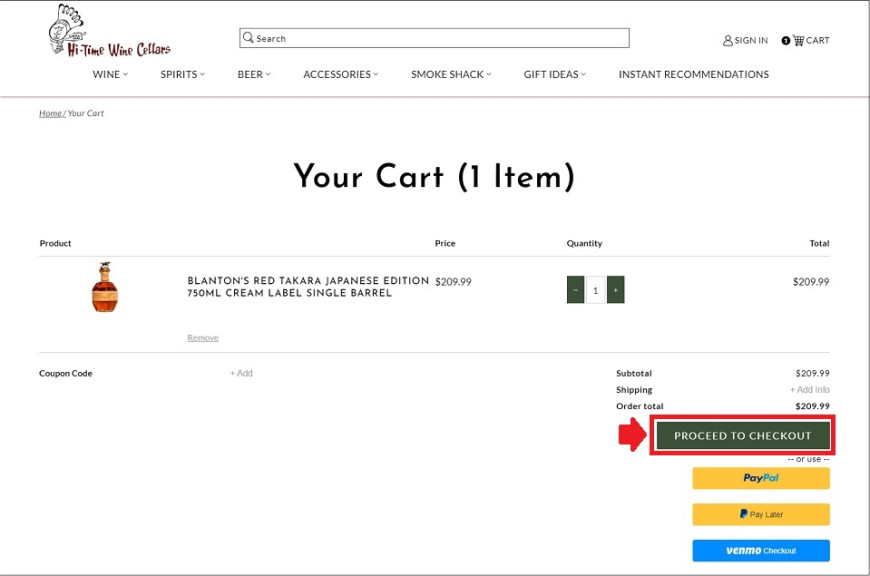Viewport: 870px width, 576px height.
Task: Add shipping info
Action: click(810, 390)
